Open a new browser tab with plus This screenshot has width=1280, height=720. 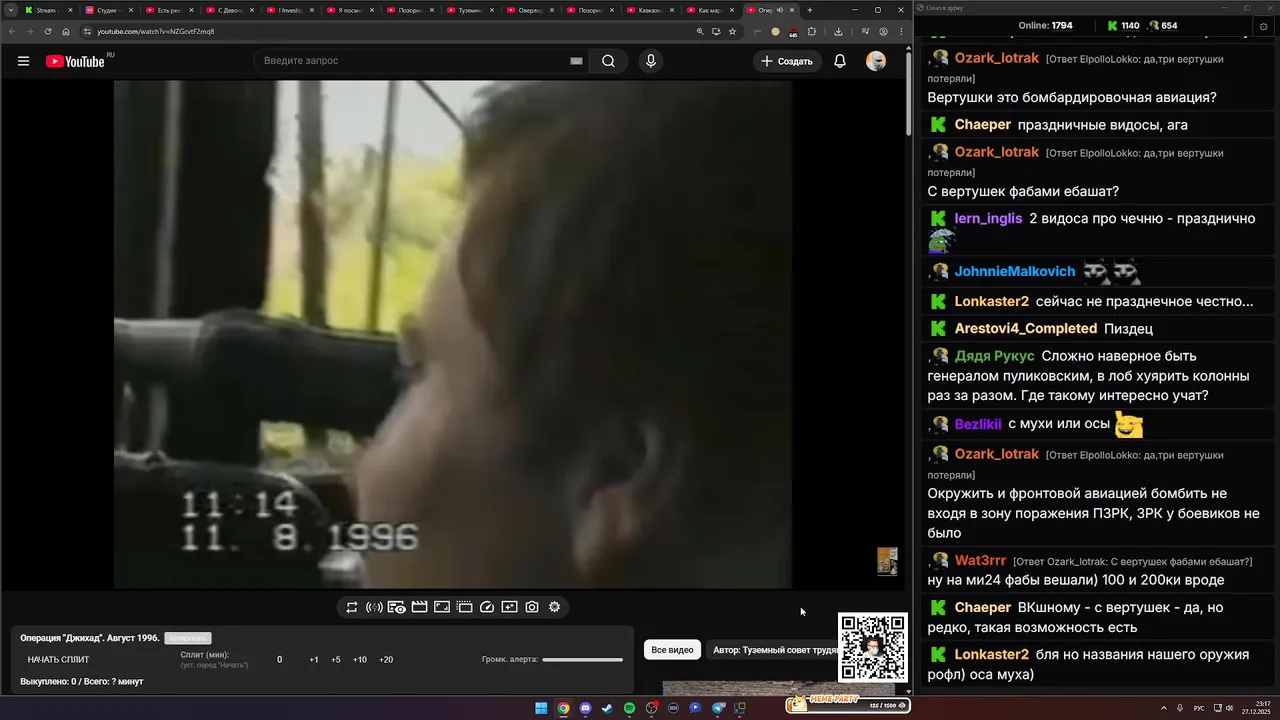(810, 10)
